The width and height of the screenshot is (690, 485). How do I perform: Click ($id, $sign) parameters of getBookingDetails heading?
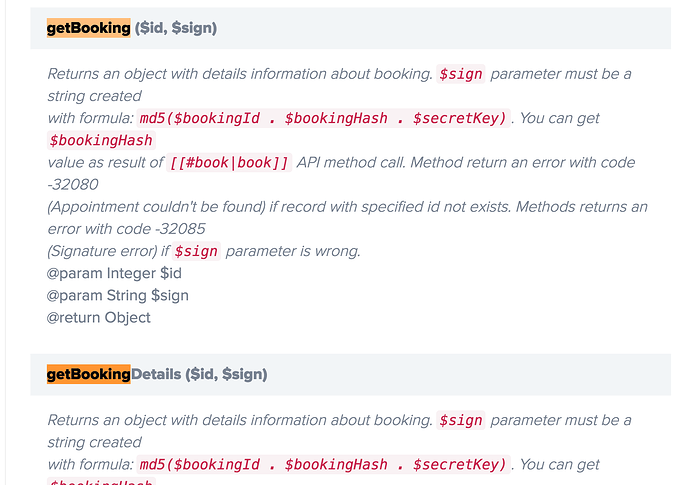pos(226,374)
